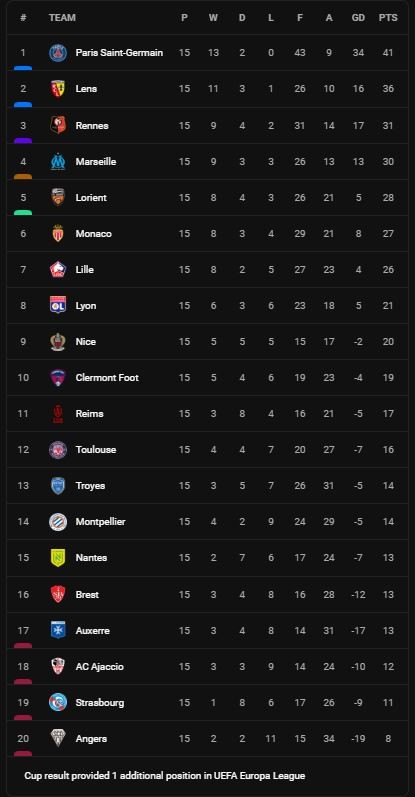The image size is (415, 797).
Task: Click the Lyon club logo
Action: [58, 305]
